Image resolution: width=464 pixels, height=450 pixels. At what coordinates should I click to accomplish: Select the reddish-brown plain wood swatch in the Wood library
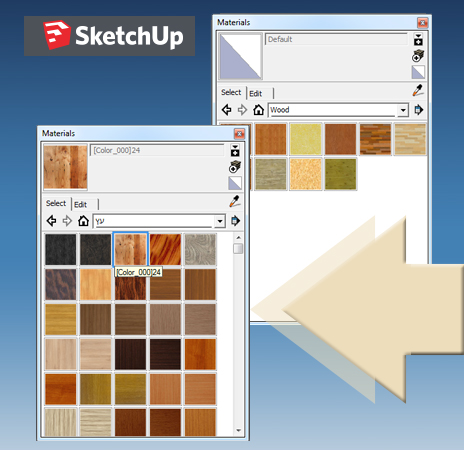pos(341,139)
